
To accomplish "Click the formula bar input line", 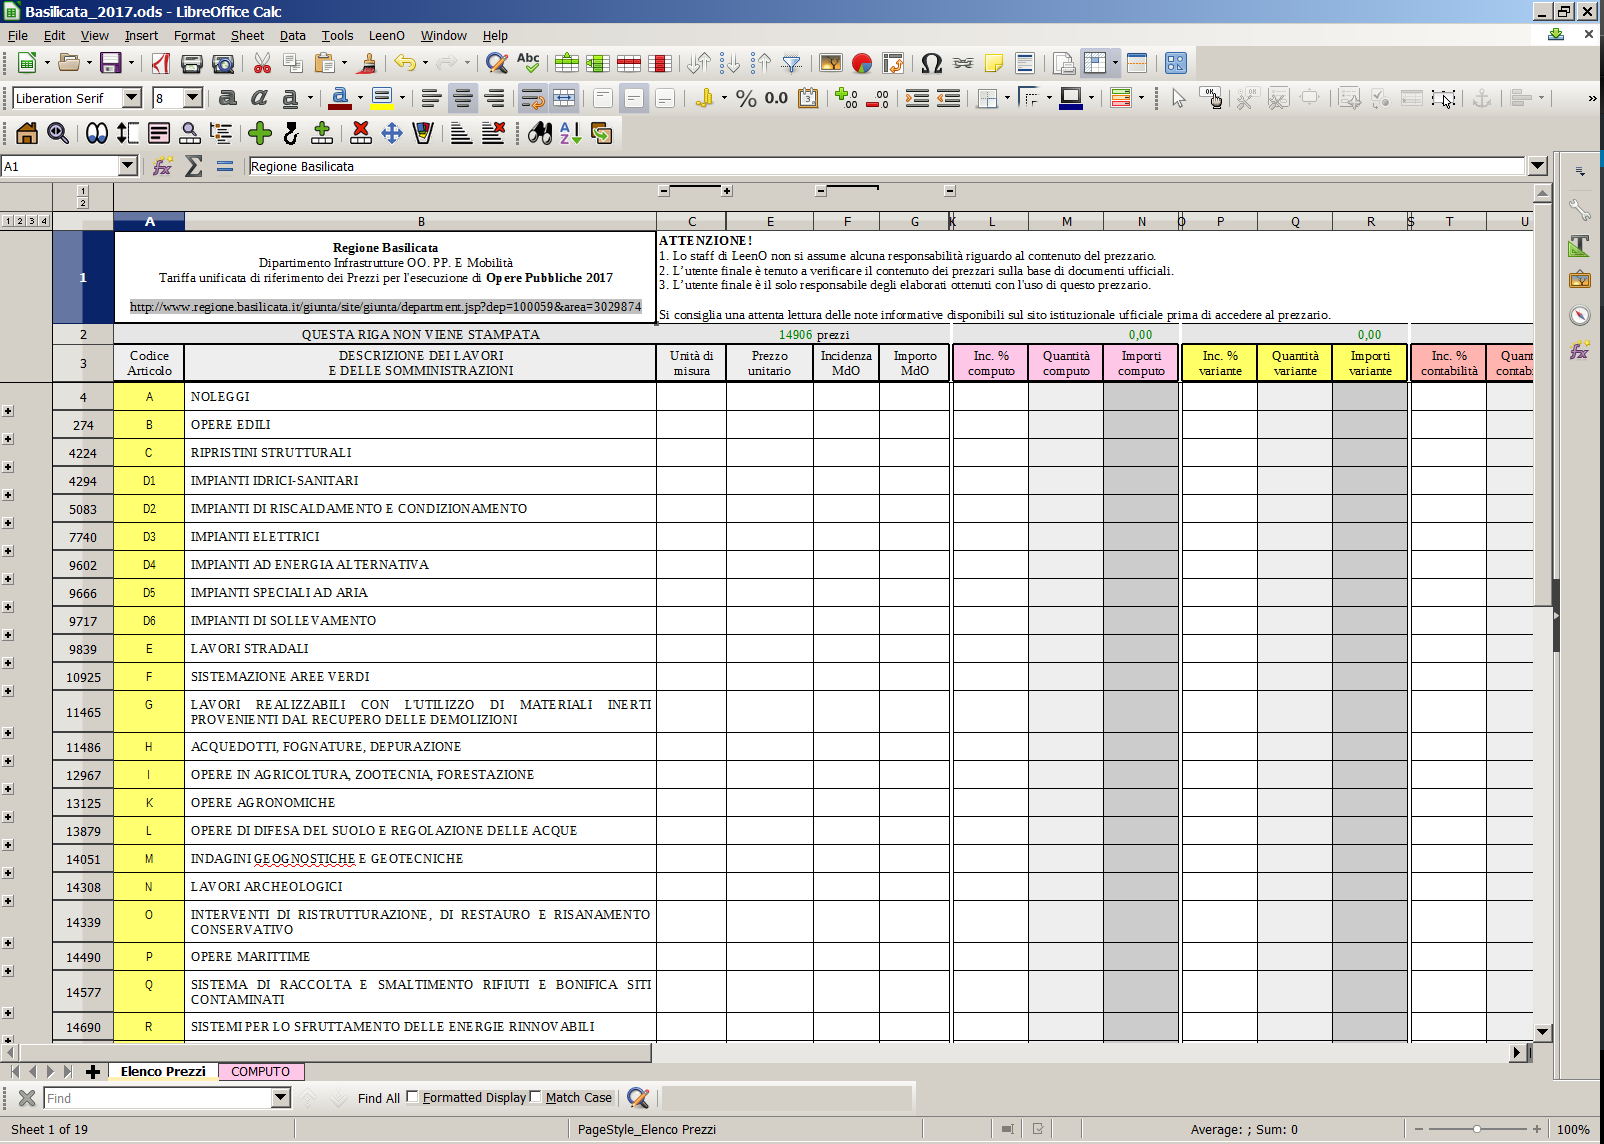I will click(886, 166).
